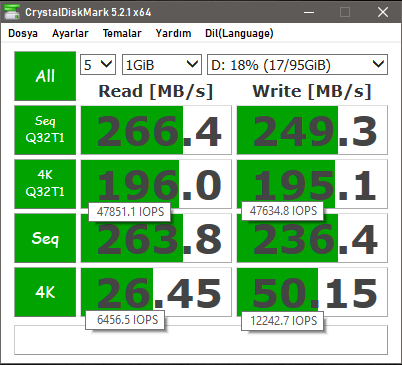Open the Dosya menu
This screenshot has width=402, height=365.
click(23, 33)
